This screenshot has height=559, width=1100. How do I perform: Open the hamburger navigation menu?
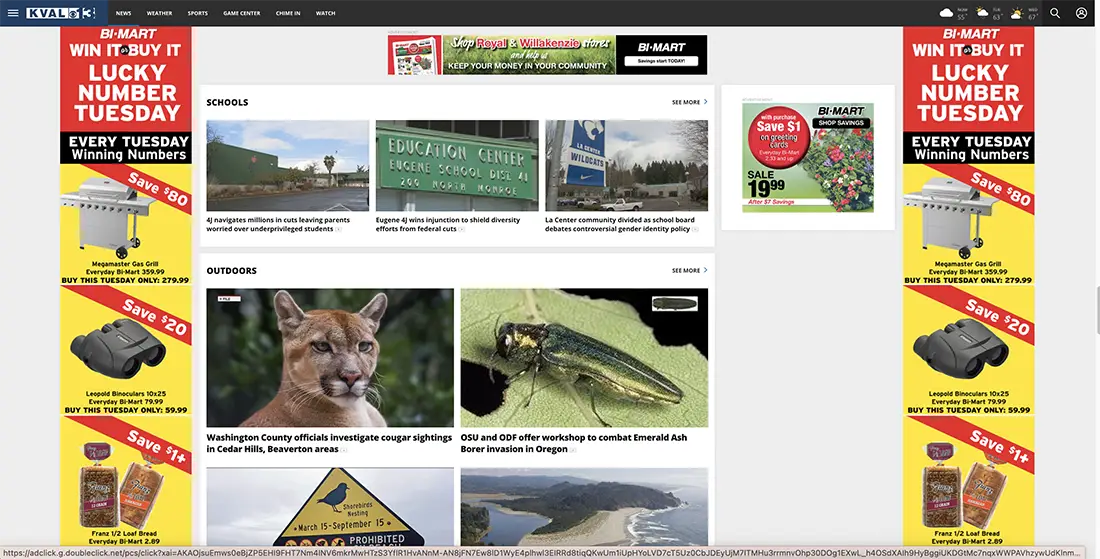pyautogui.click(x=13, y=13)
